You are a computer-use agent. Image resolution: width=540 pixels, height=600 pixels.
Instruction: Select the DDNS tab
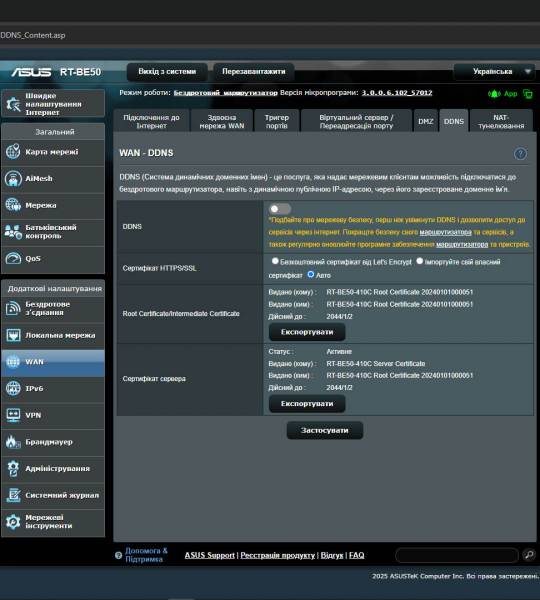[454, 121]
